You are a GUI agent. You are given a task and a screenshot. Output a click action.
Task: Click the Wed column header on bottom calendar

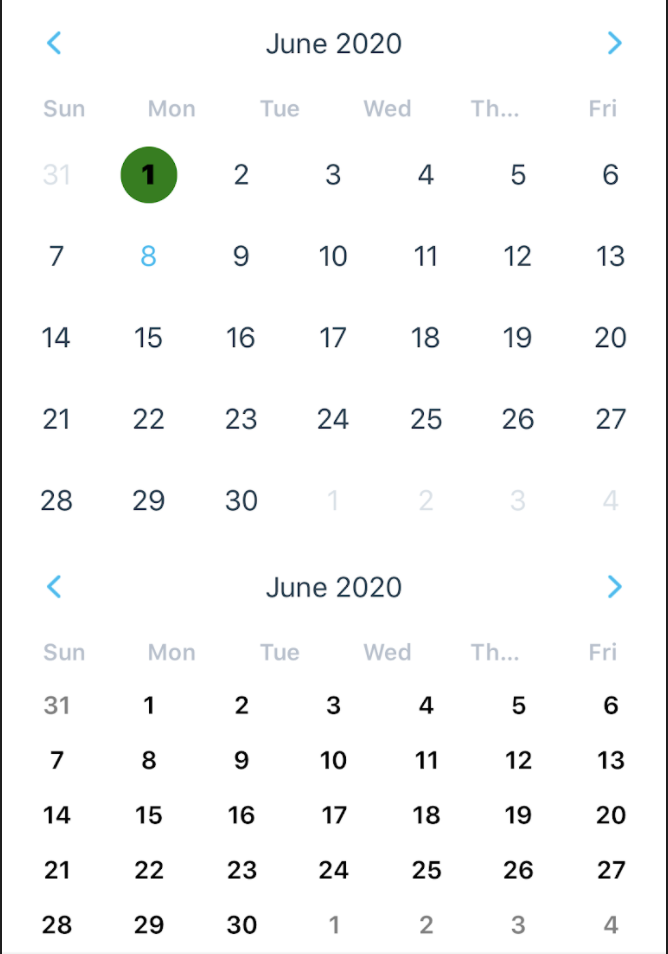387,652
